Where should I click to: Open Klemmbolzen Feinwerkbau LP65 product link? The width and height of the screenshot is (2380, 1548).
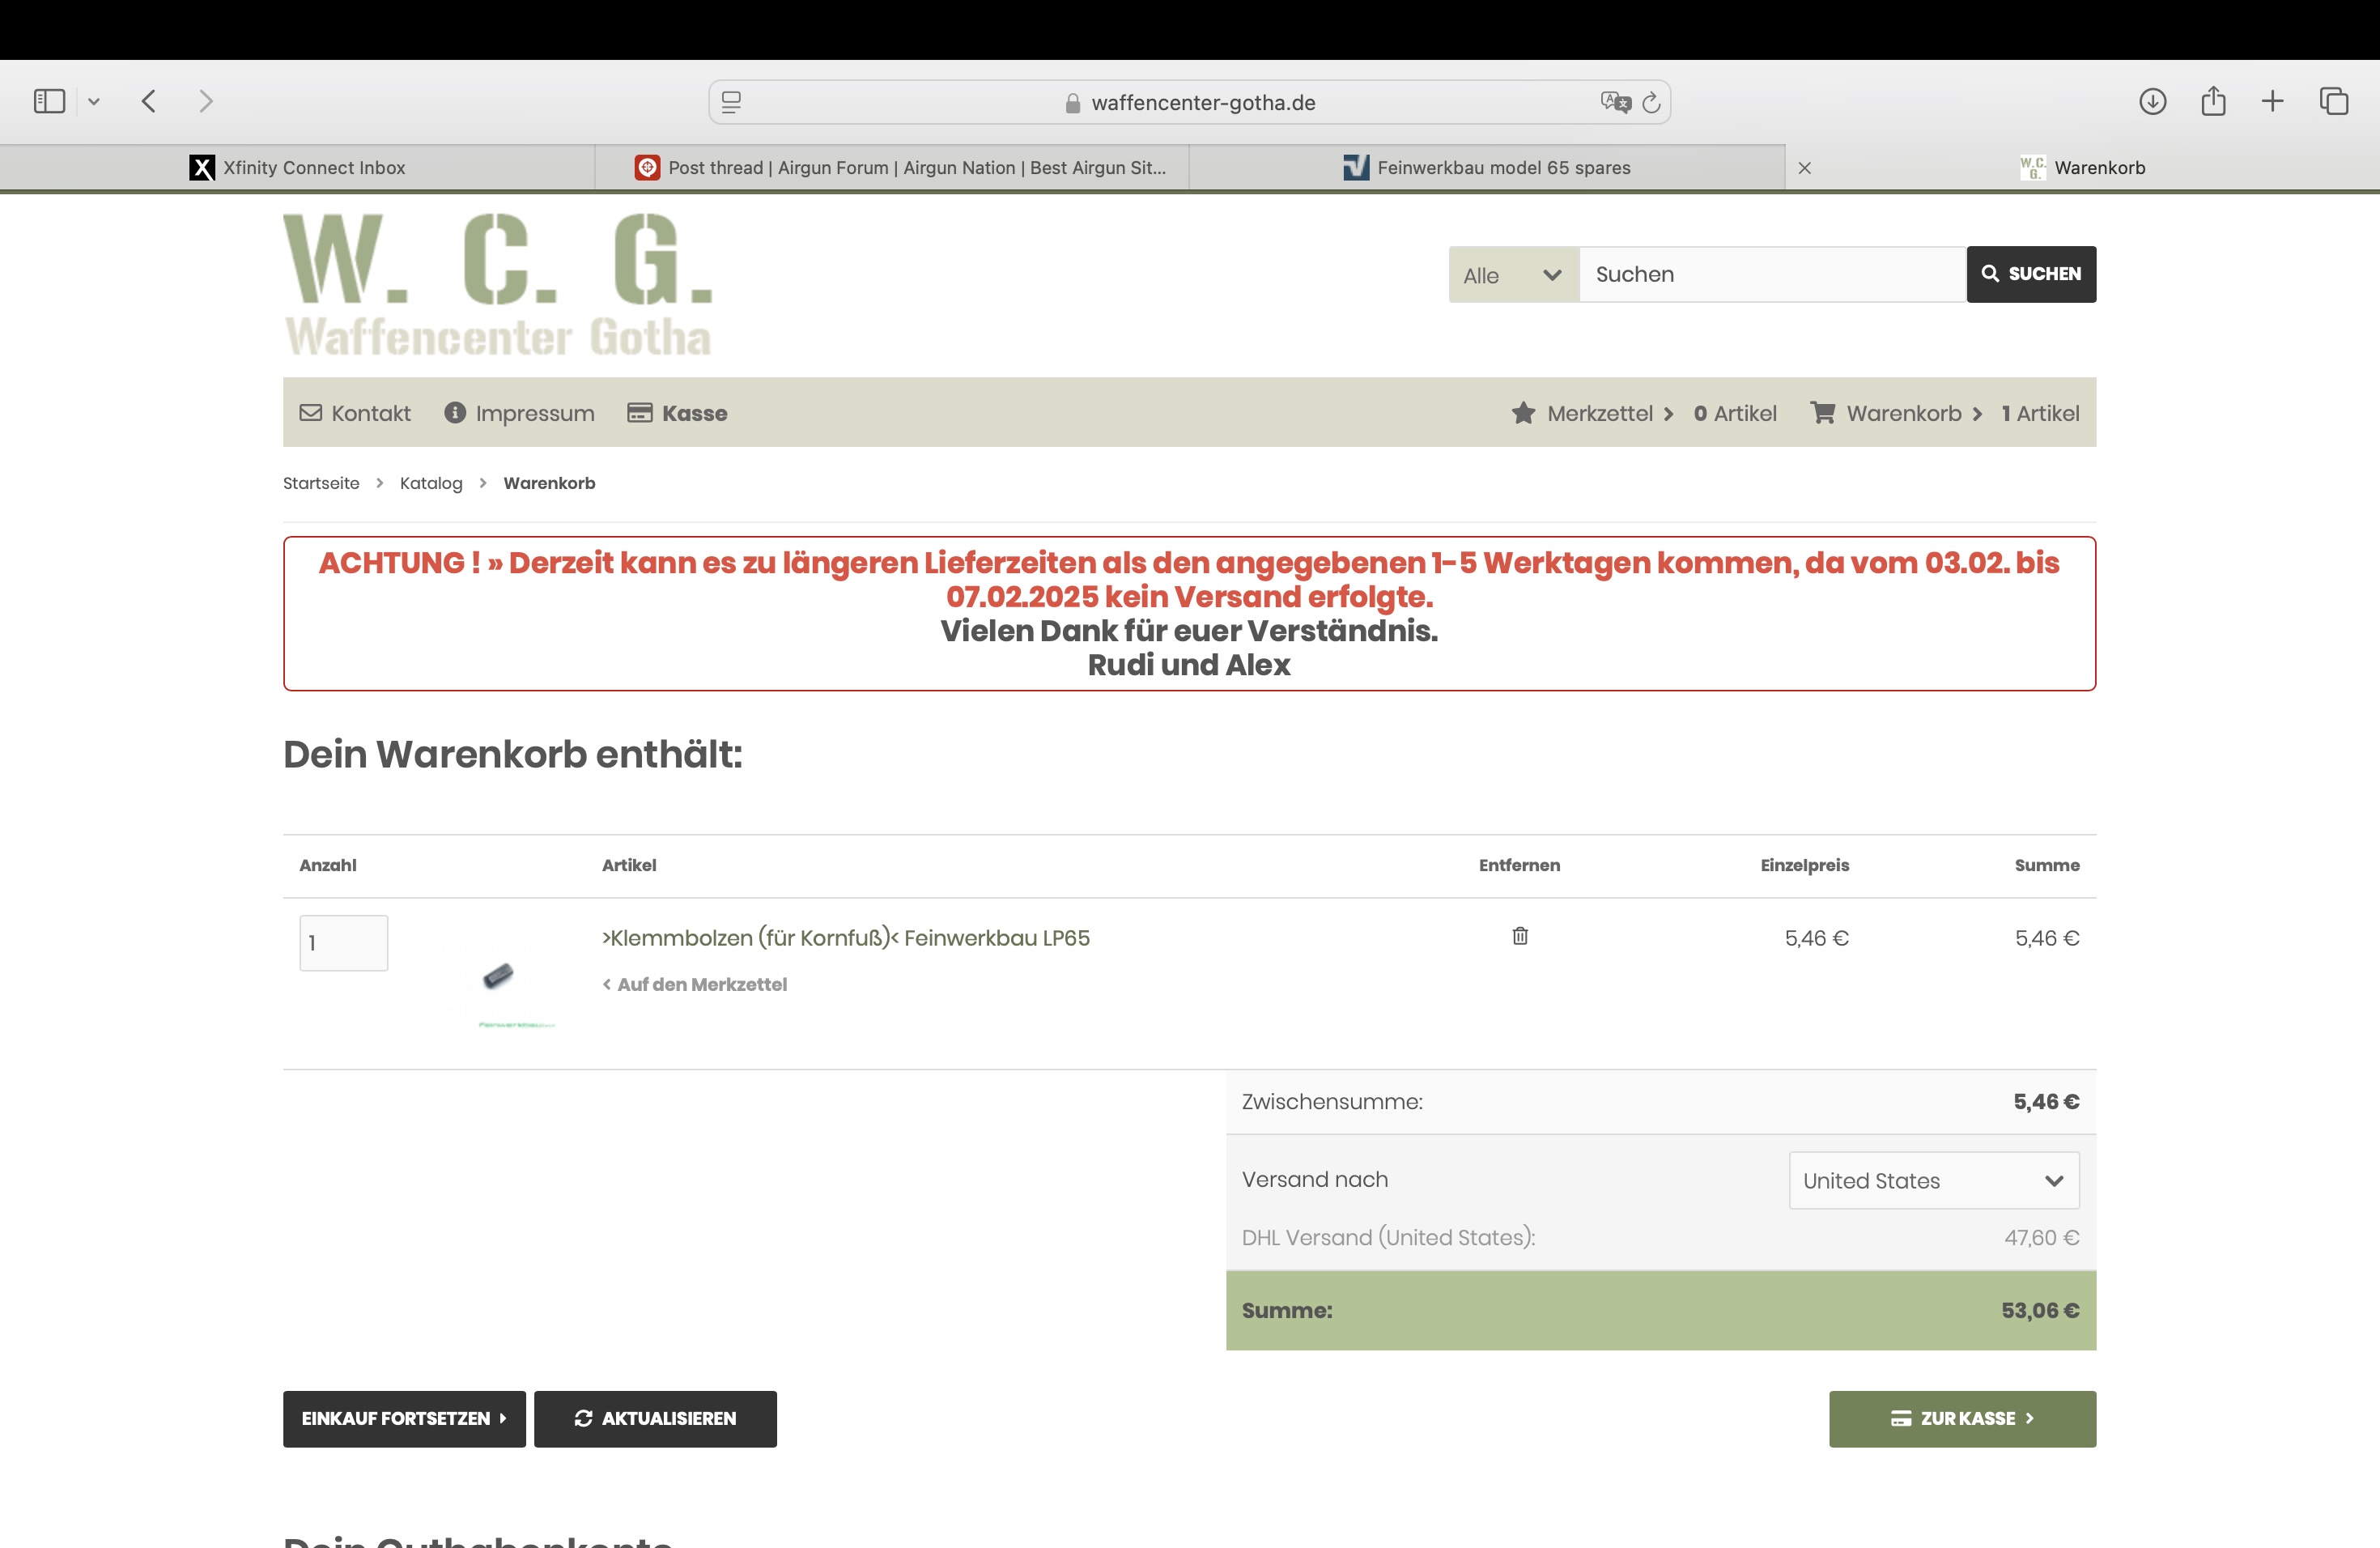click(845, 938)
